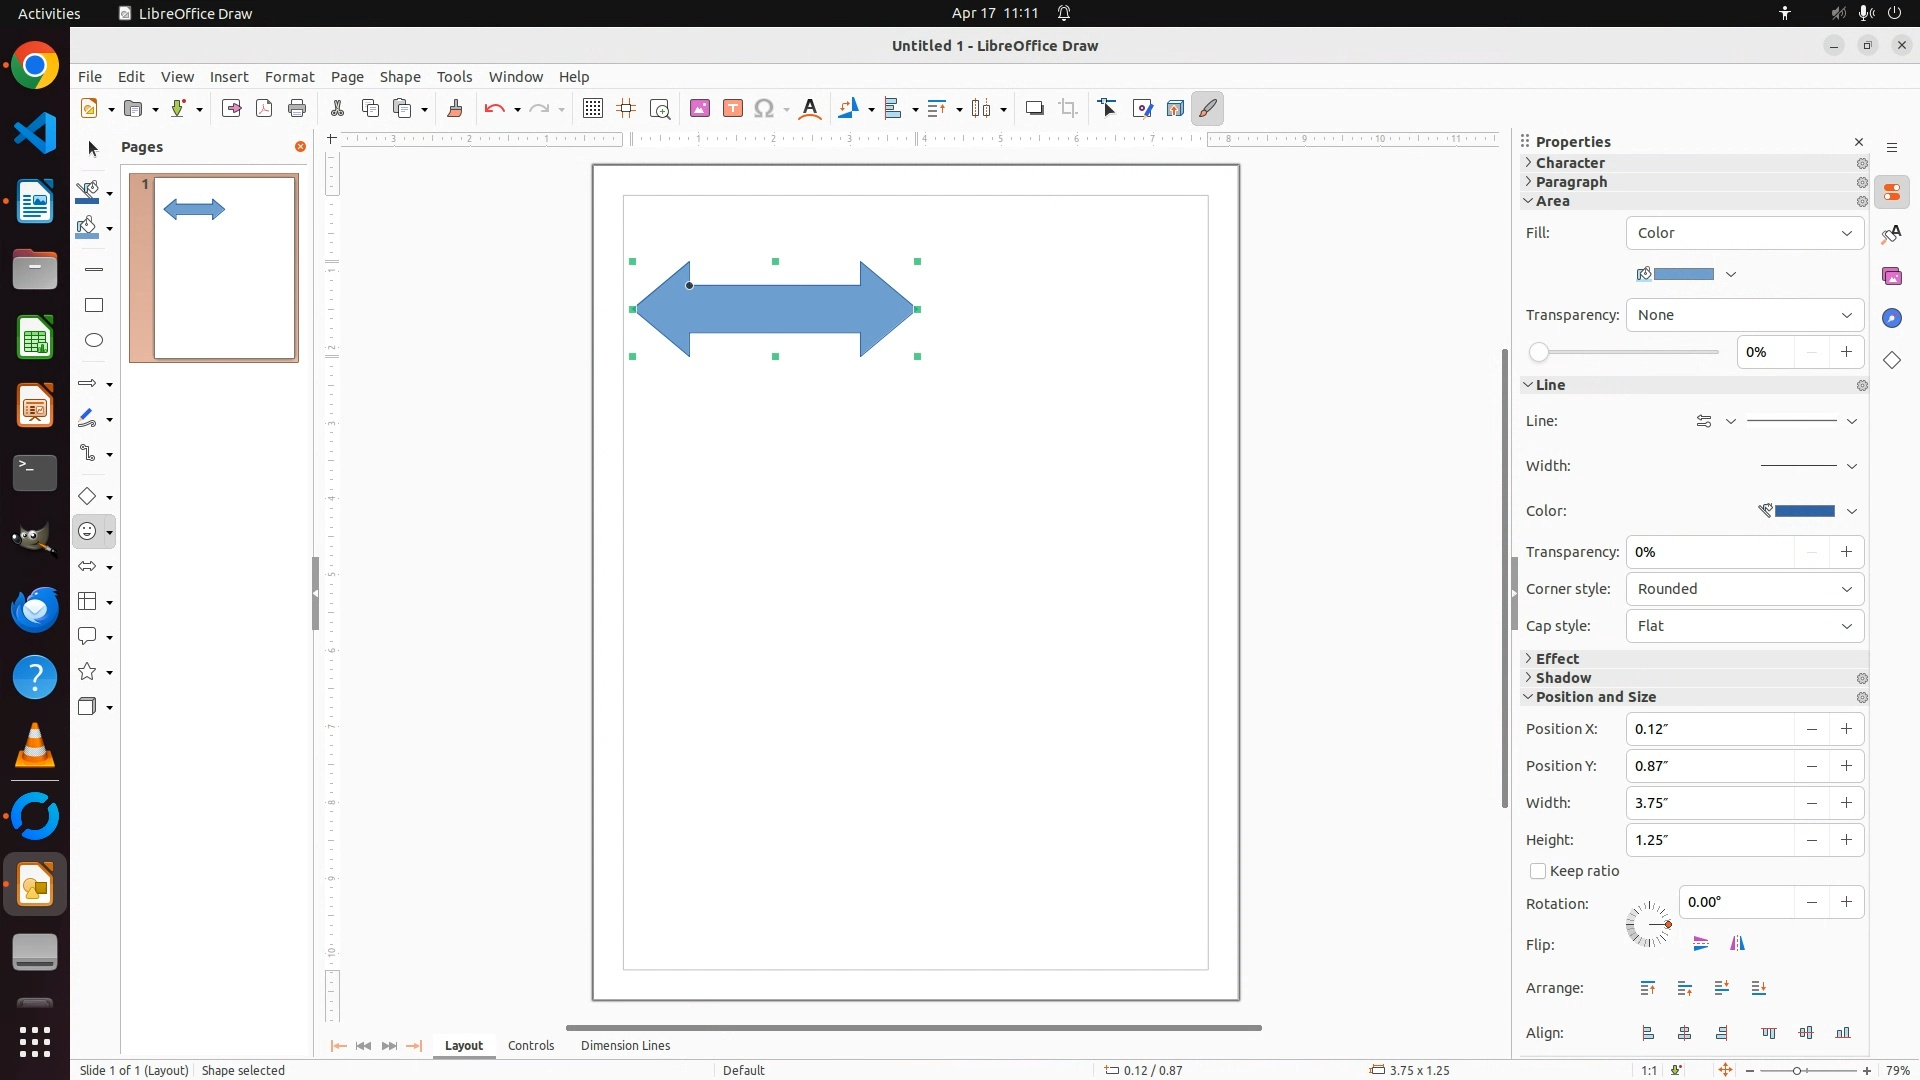Open the Fill type dropdown
Viewport: 1920px width, 1080px height.
[1745, 233]
